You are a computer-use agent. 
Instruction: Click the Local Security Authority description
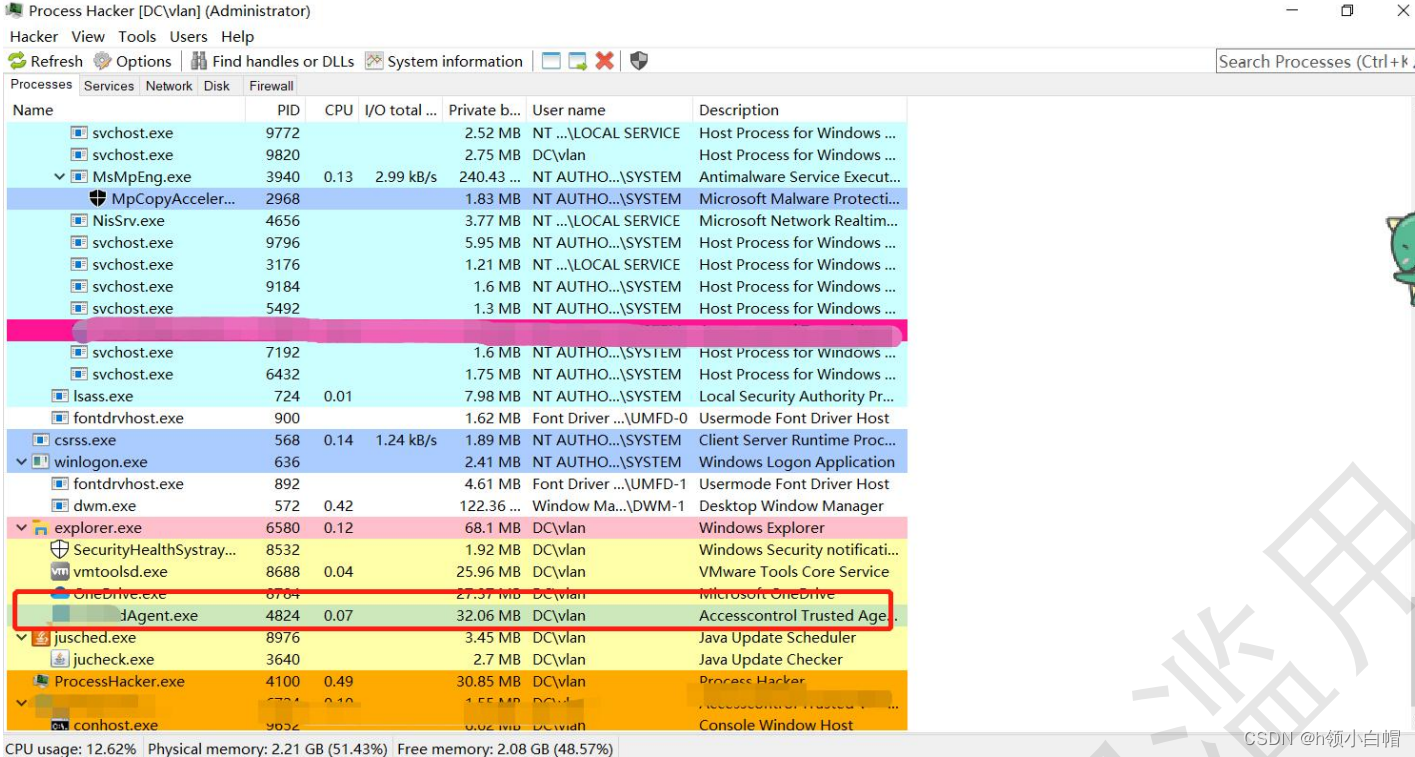click(x=797, y=396)
